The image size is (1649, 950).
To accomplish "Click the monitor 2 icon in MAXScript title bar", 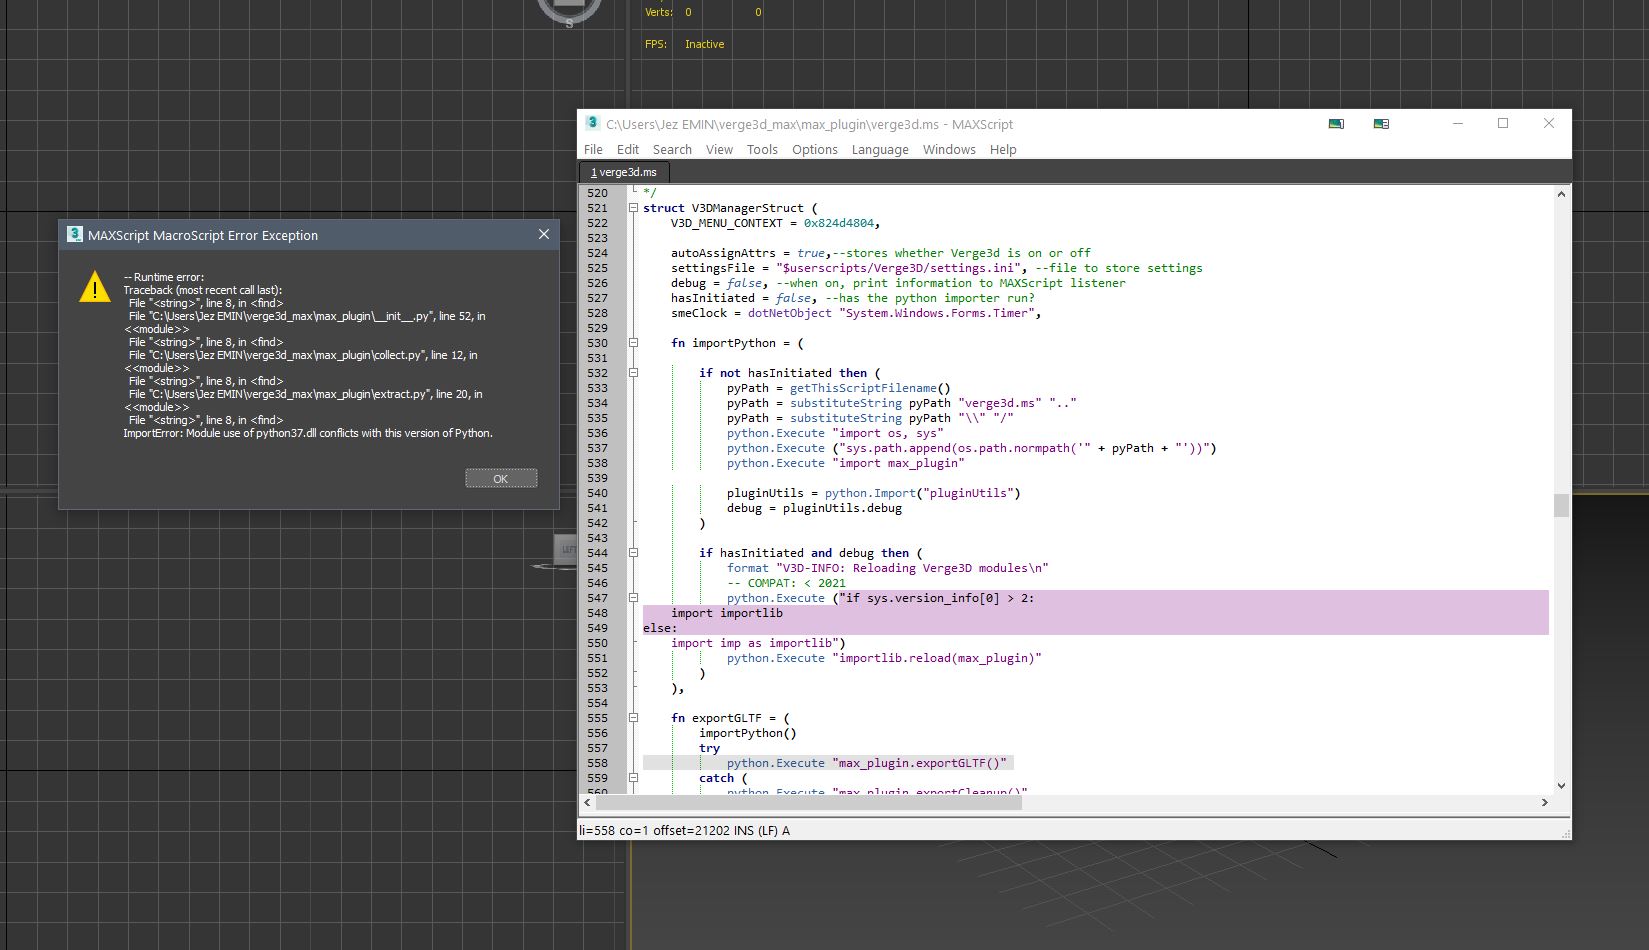I will click(1381, 124).
